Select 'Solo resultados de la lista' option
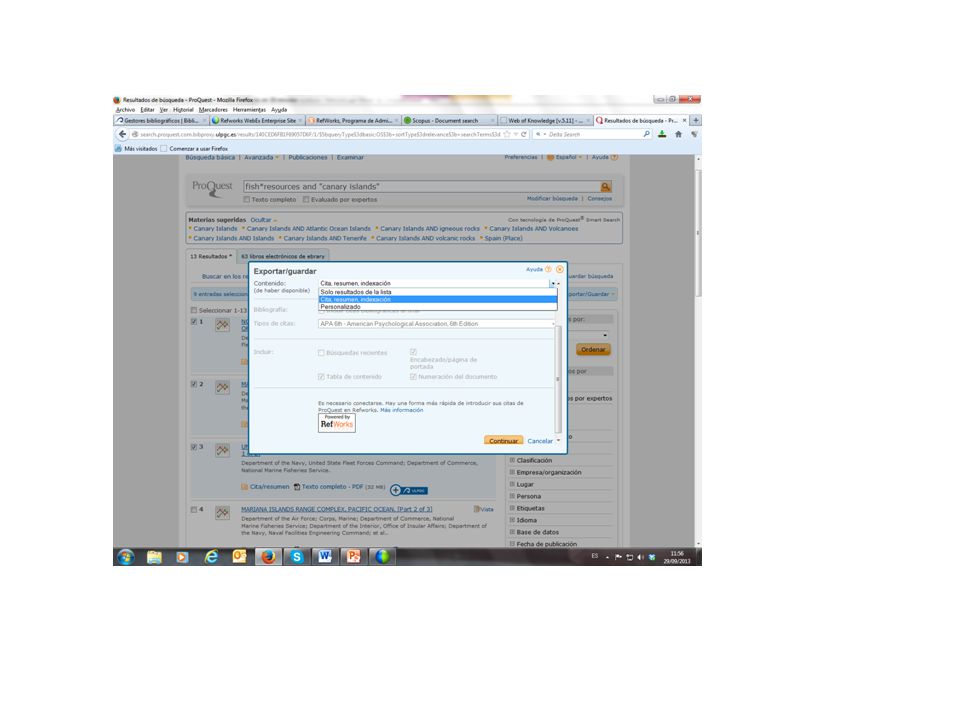 pyautogui.click(x=438, y=292)
